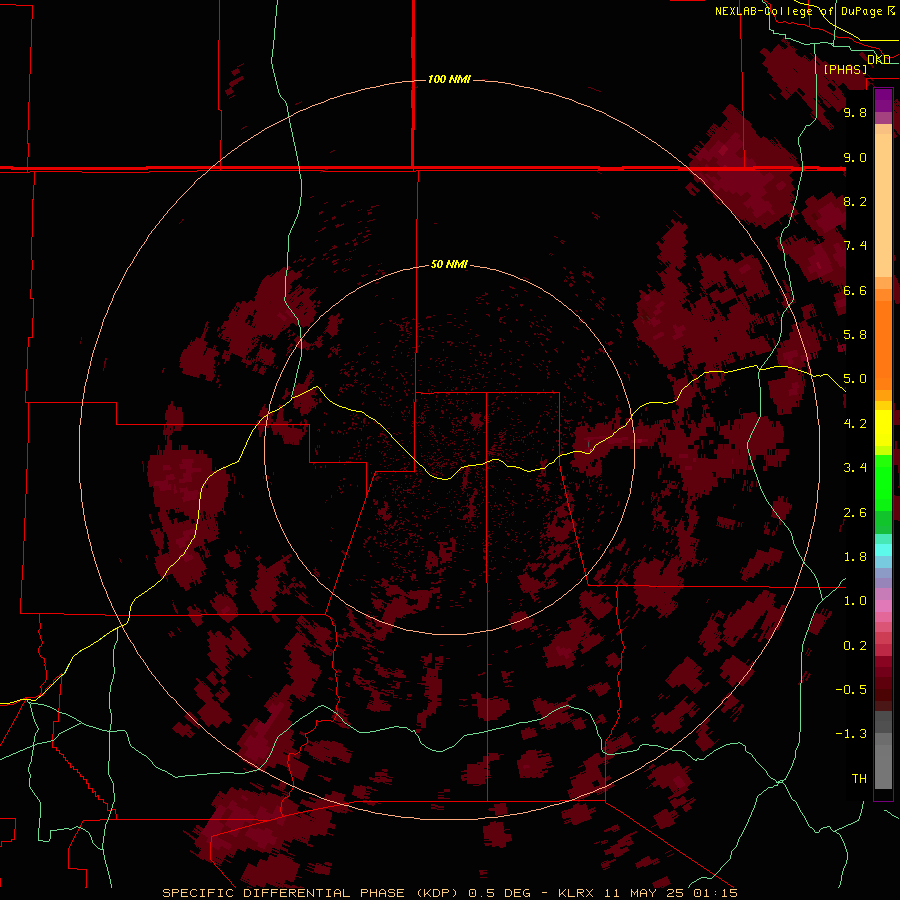Click the [PHAS] label above color scale
This screenshot has width=900, height=900.
[845, 69]
